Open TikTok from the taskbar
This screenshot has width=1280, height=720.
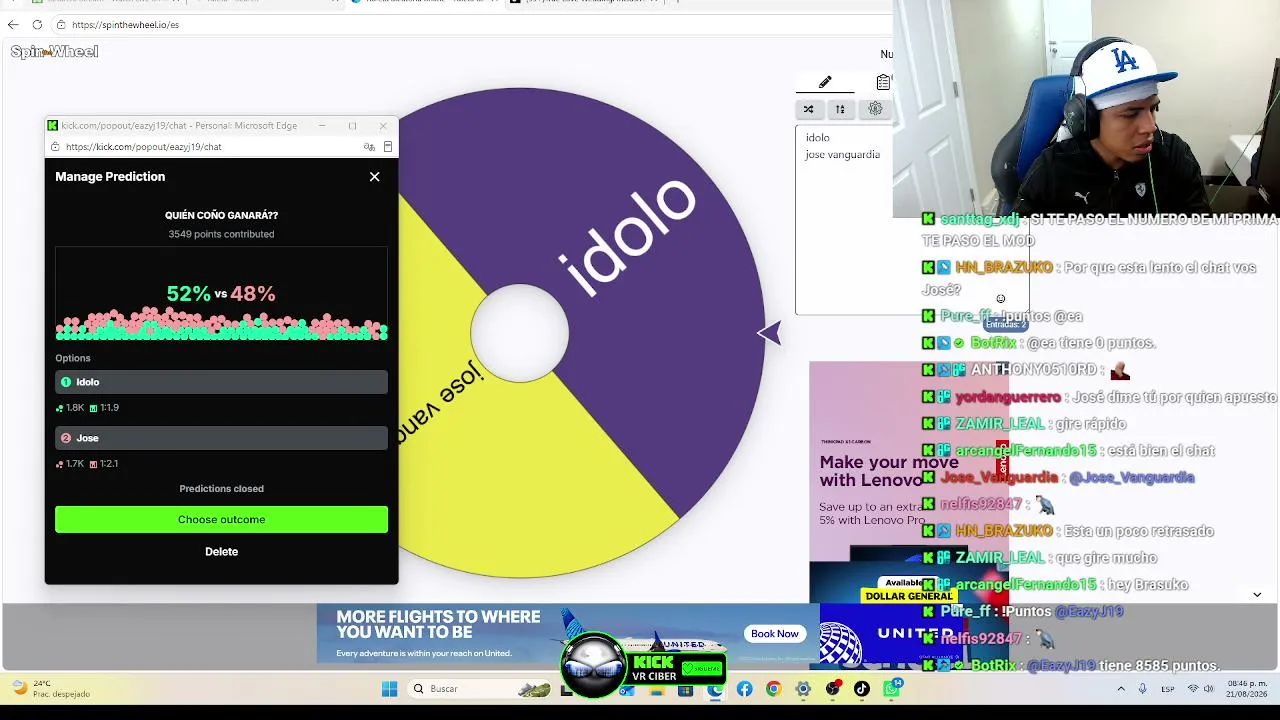(862, 689)
